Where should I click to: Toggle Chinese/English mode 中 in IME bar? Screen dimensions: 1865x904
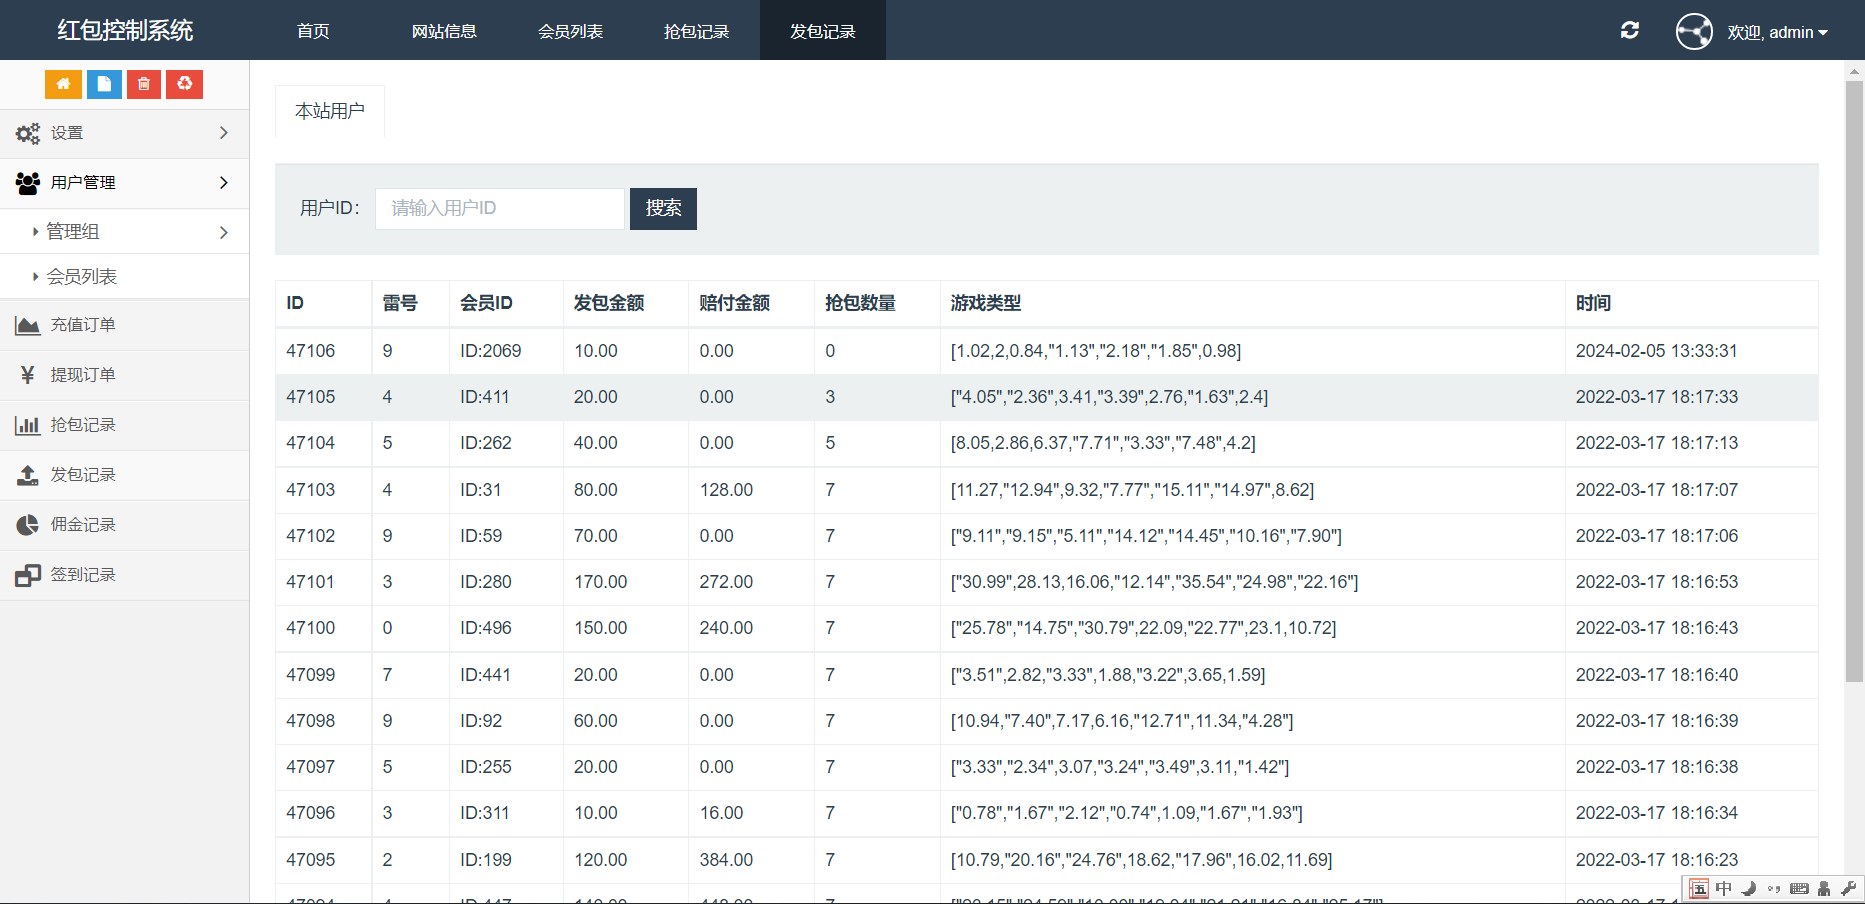pos(1724,889)
